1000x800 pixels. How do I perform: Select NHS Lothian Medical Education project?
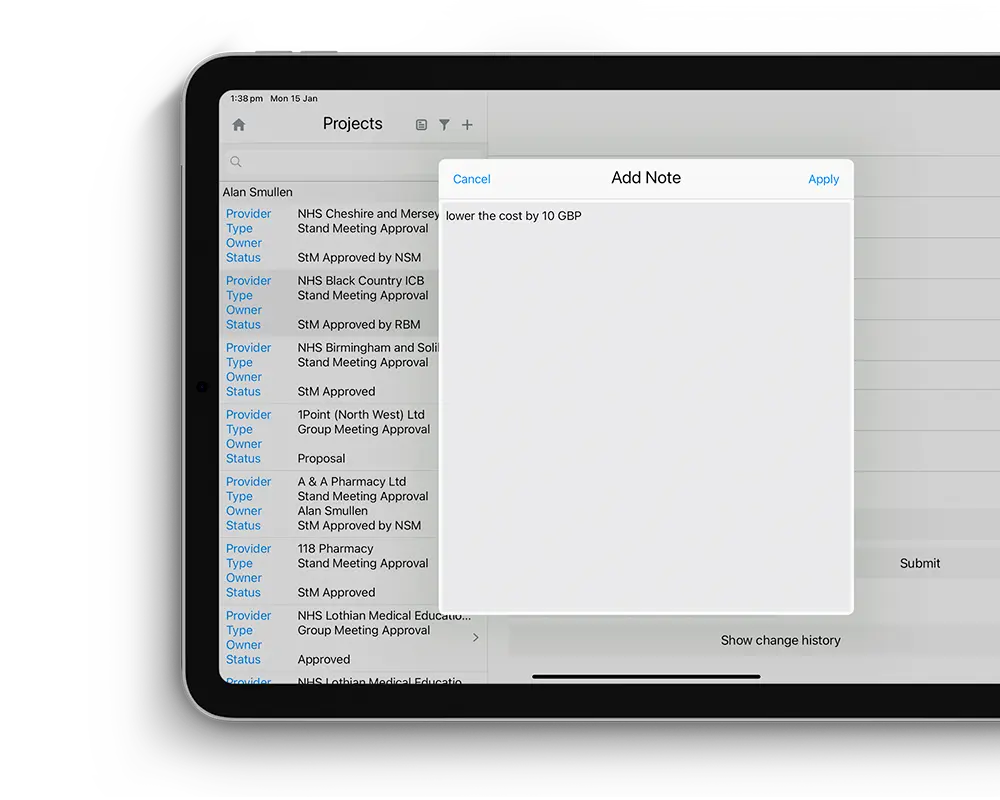(353, 637)
